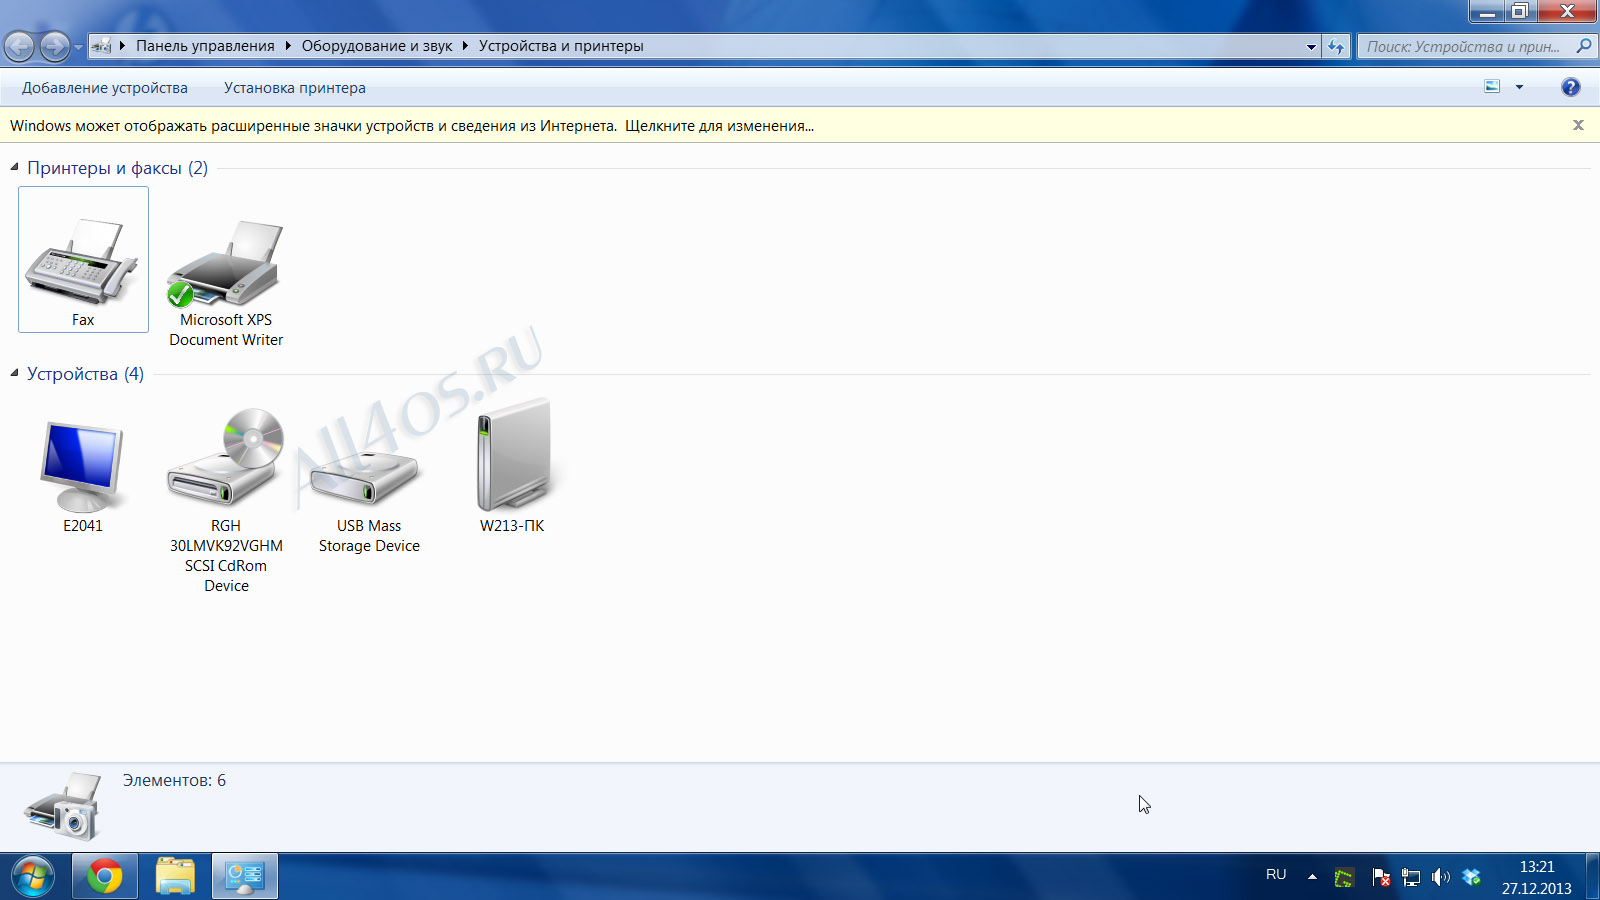The width and height of the screenshot is (1600, 900).
Task: Collapse the Устройства group
Action: pyautogui.click(x=14, y=373)
